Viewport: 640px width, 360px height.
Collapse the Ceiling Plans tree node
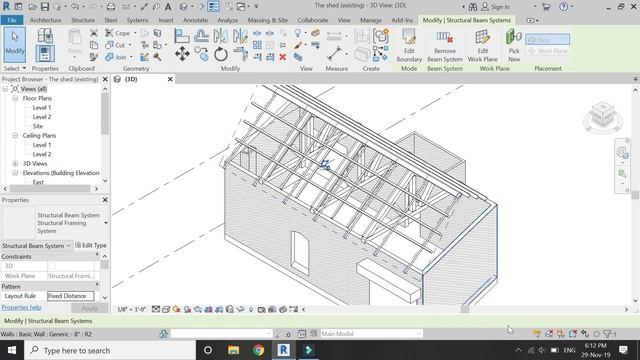coord(15,136)
